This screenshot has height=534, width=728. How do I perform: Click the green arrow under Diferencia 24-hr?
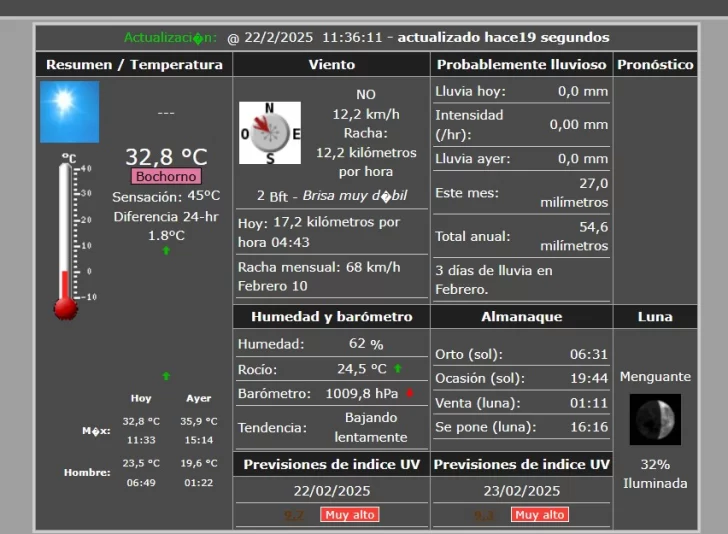click(166, 251)
